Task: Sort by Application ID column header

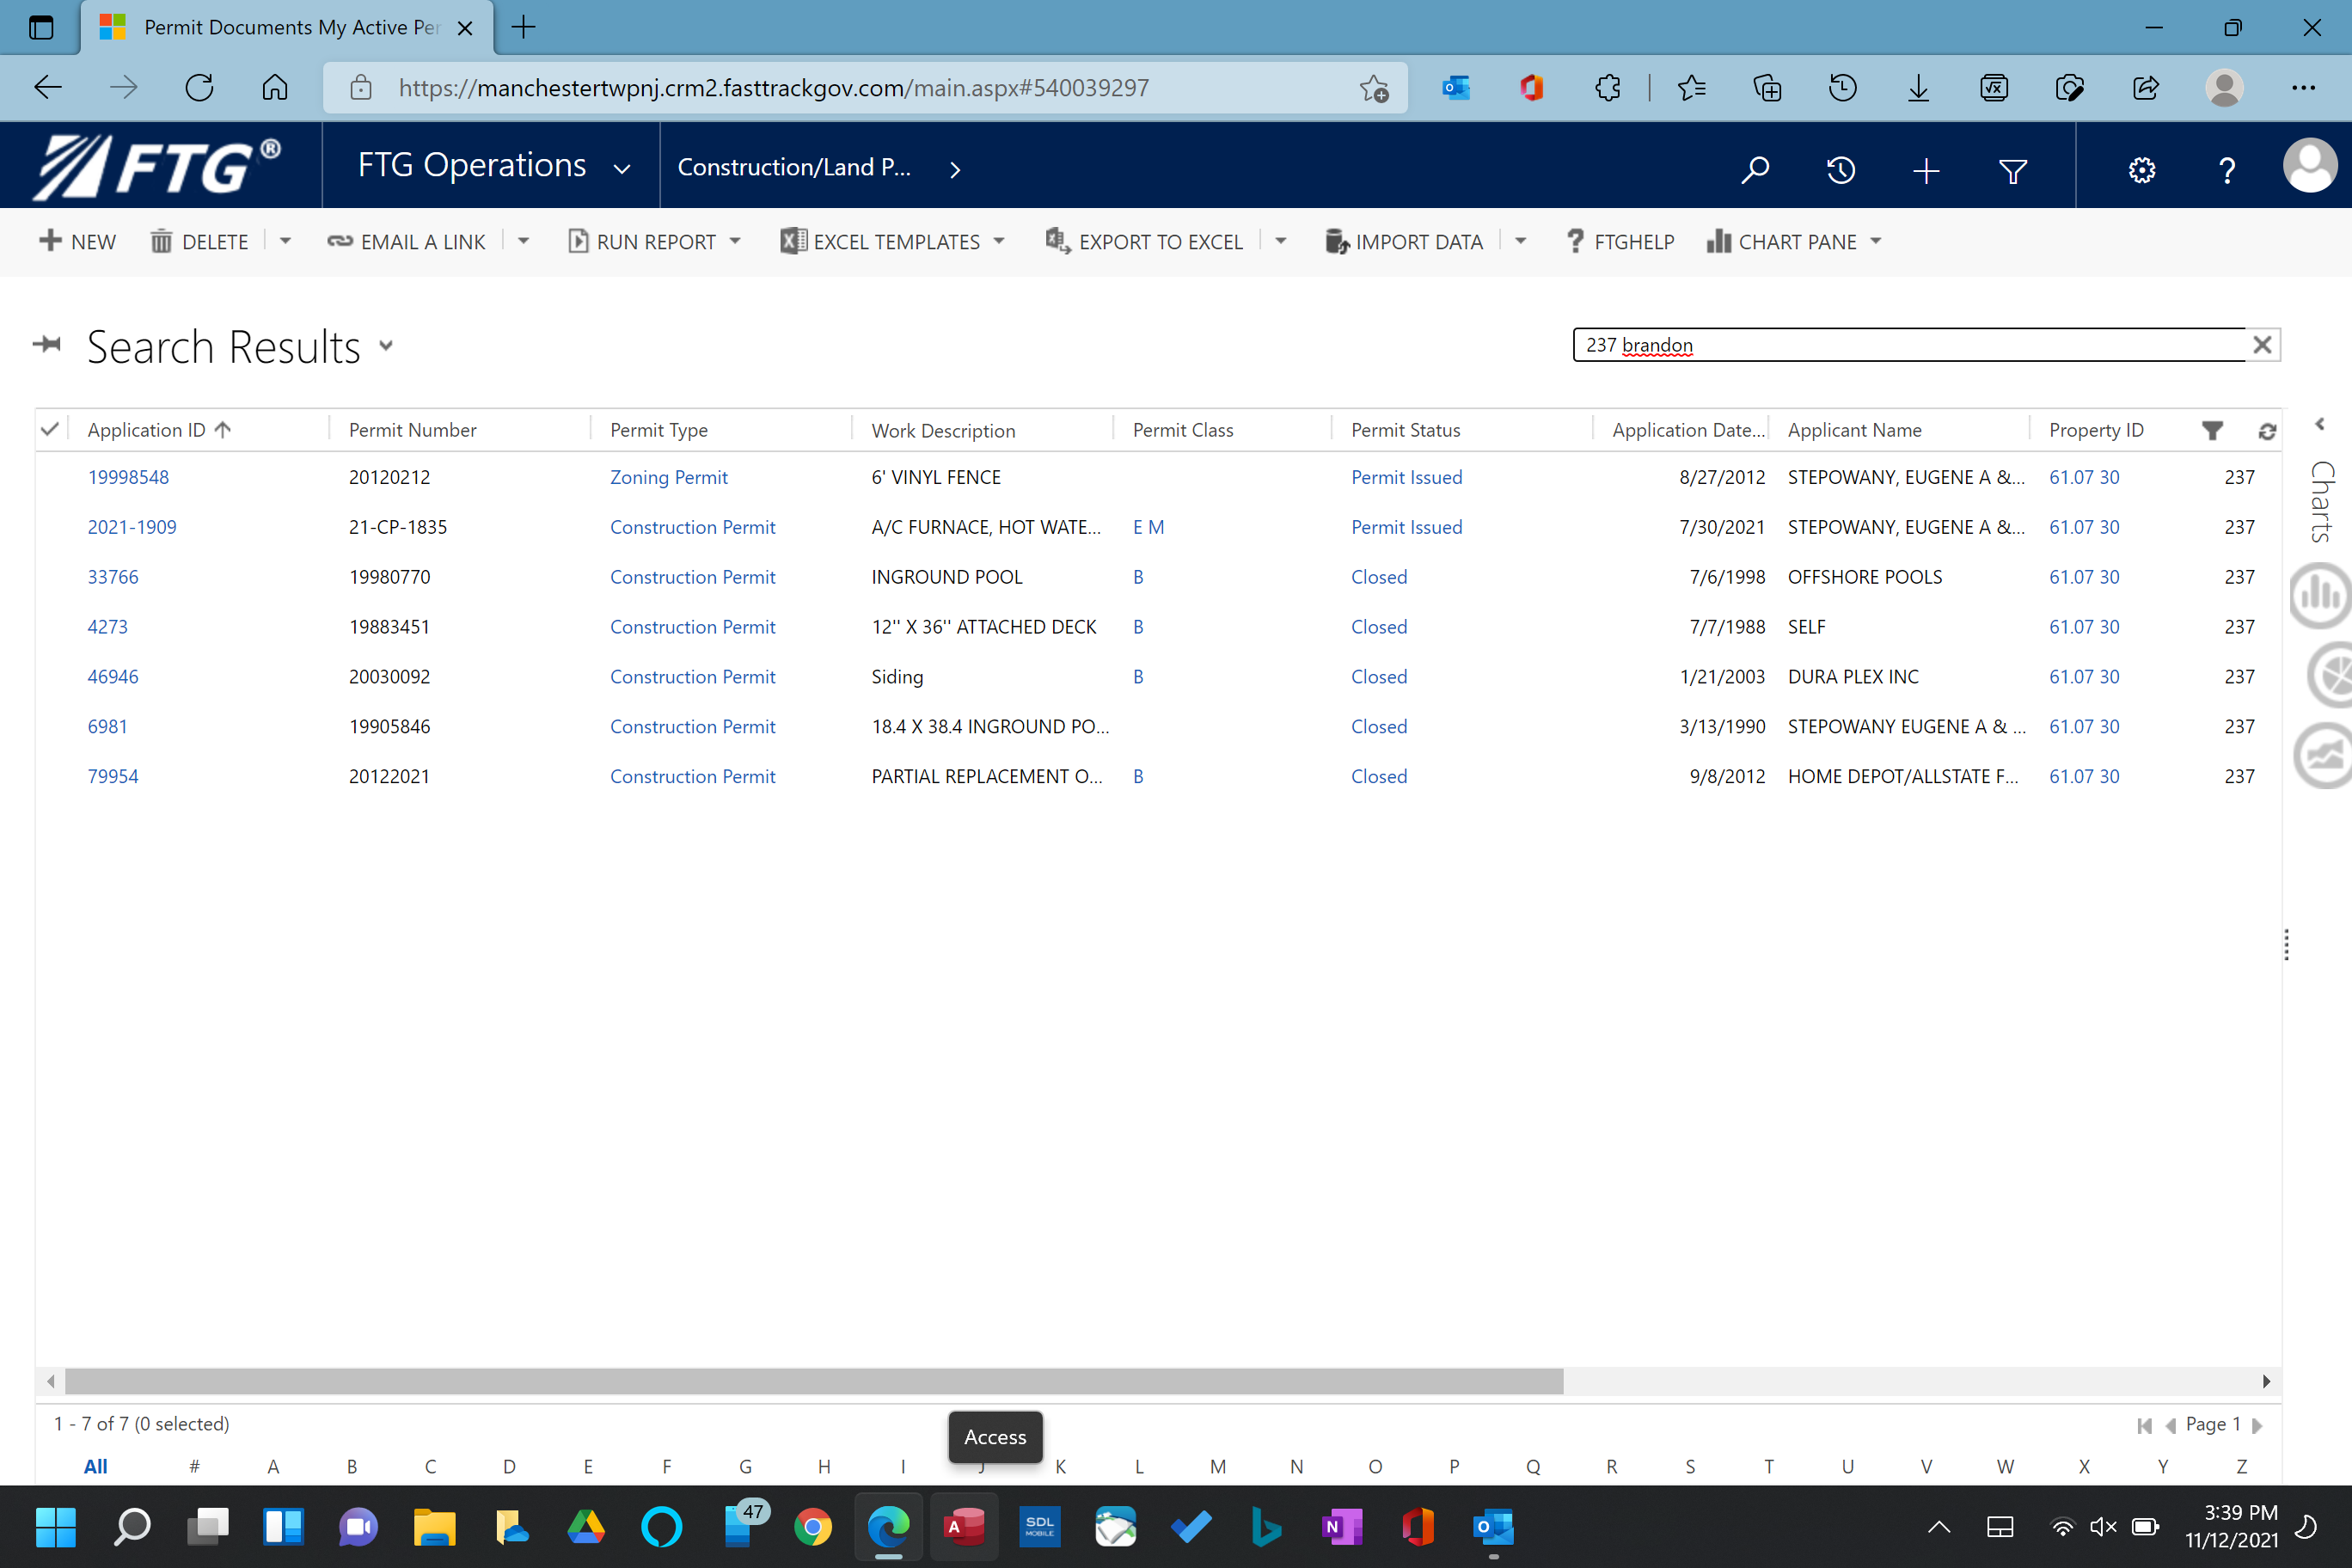Action: [160, 430]
